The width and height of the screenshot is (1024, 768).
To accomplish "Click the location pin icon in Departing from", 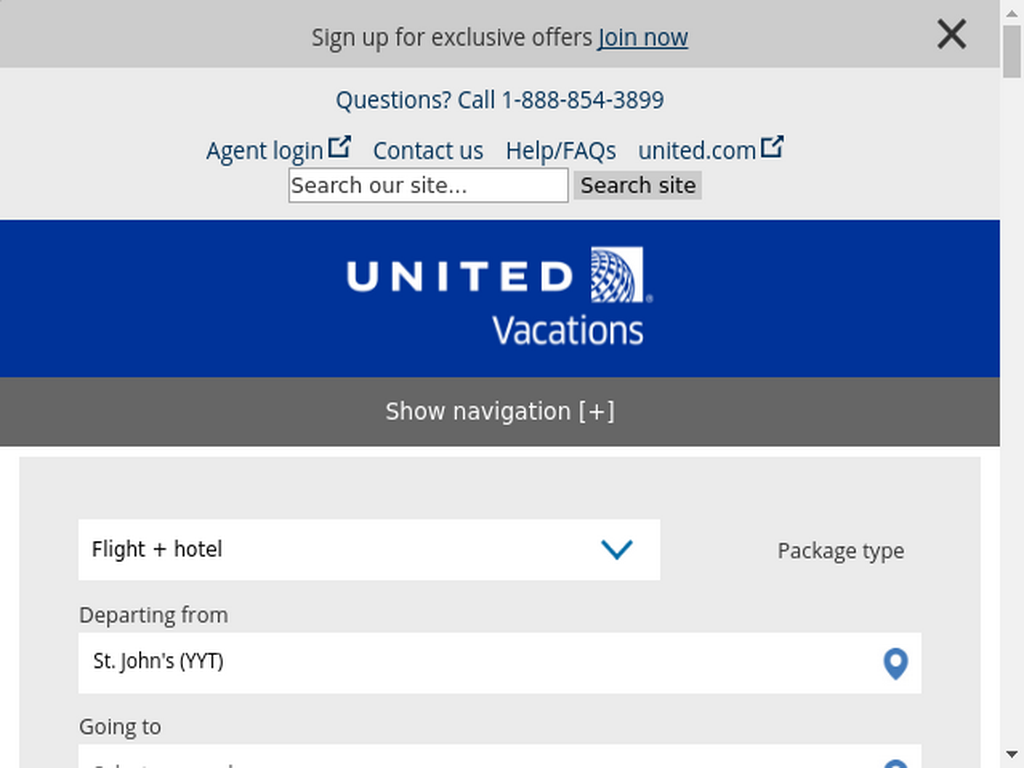I will (x=895, y=664).
